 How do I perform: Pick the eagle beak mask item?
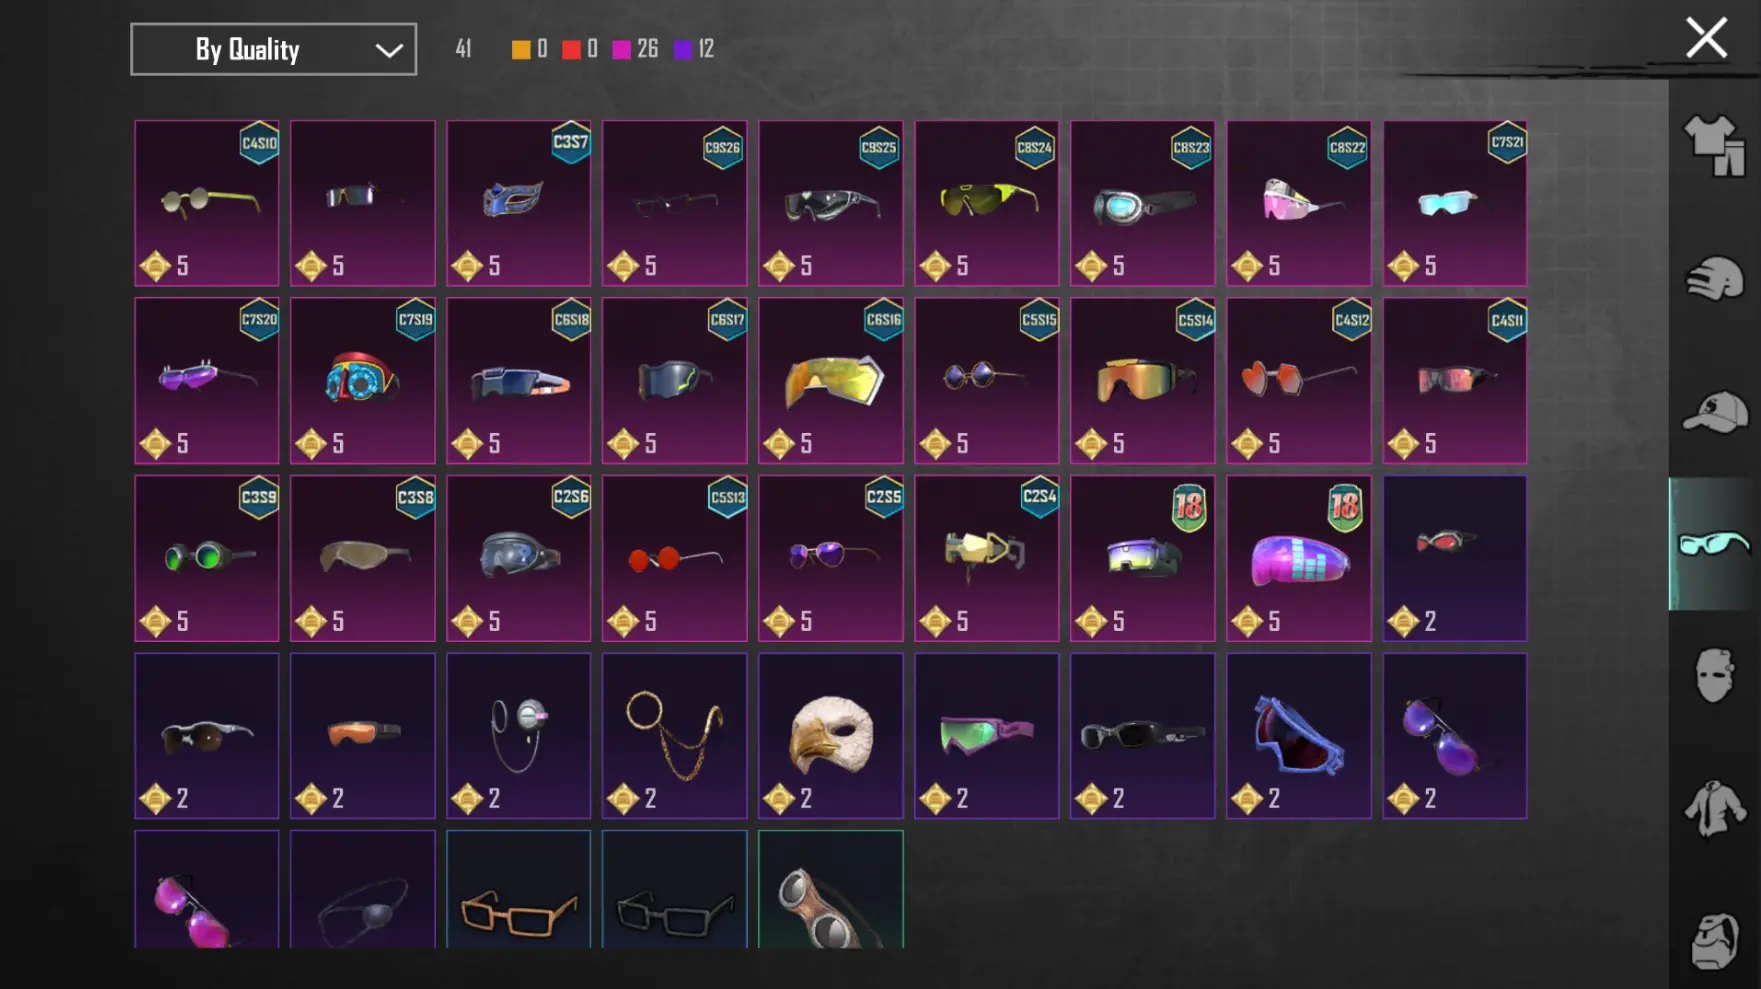(830, 736)
